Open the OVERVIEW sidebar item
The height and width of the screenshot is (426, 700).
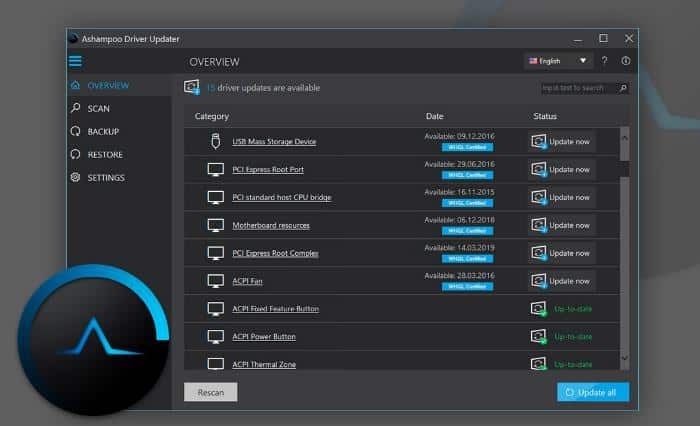(x=119, y=85)
